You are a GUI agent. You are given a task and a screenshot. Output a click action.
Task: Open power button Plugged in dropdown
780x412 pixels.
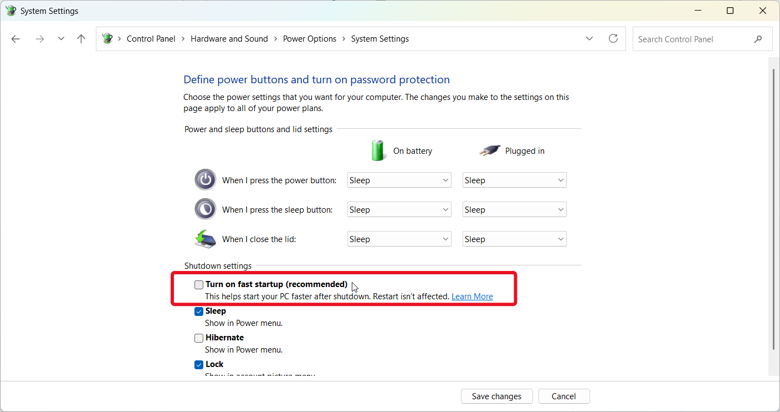[514, 180]
